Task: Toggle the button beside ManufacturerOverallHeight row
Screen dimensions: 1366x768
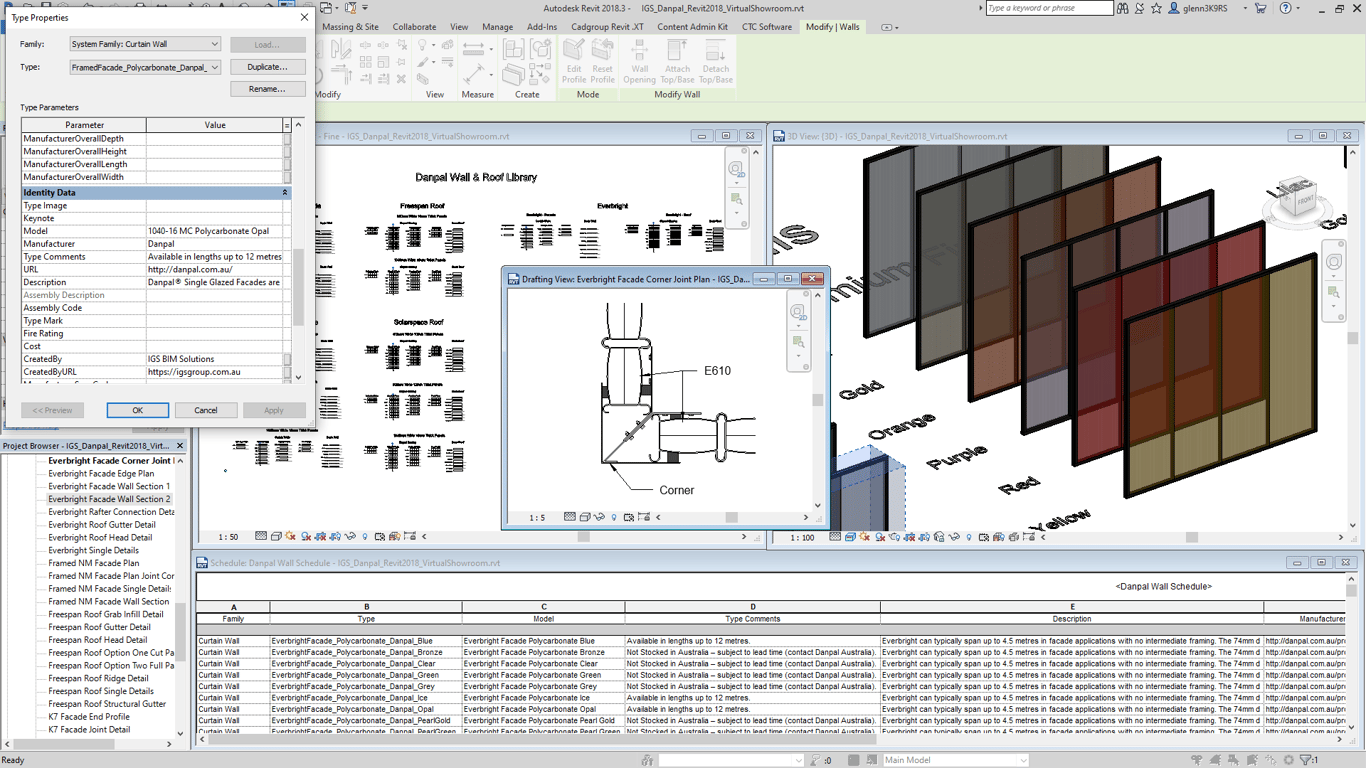Action: [x=287, y=152]
